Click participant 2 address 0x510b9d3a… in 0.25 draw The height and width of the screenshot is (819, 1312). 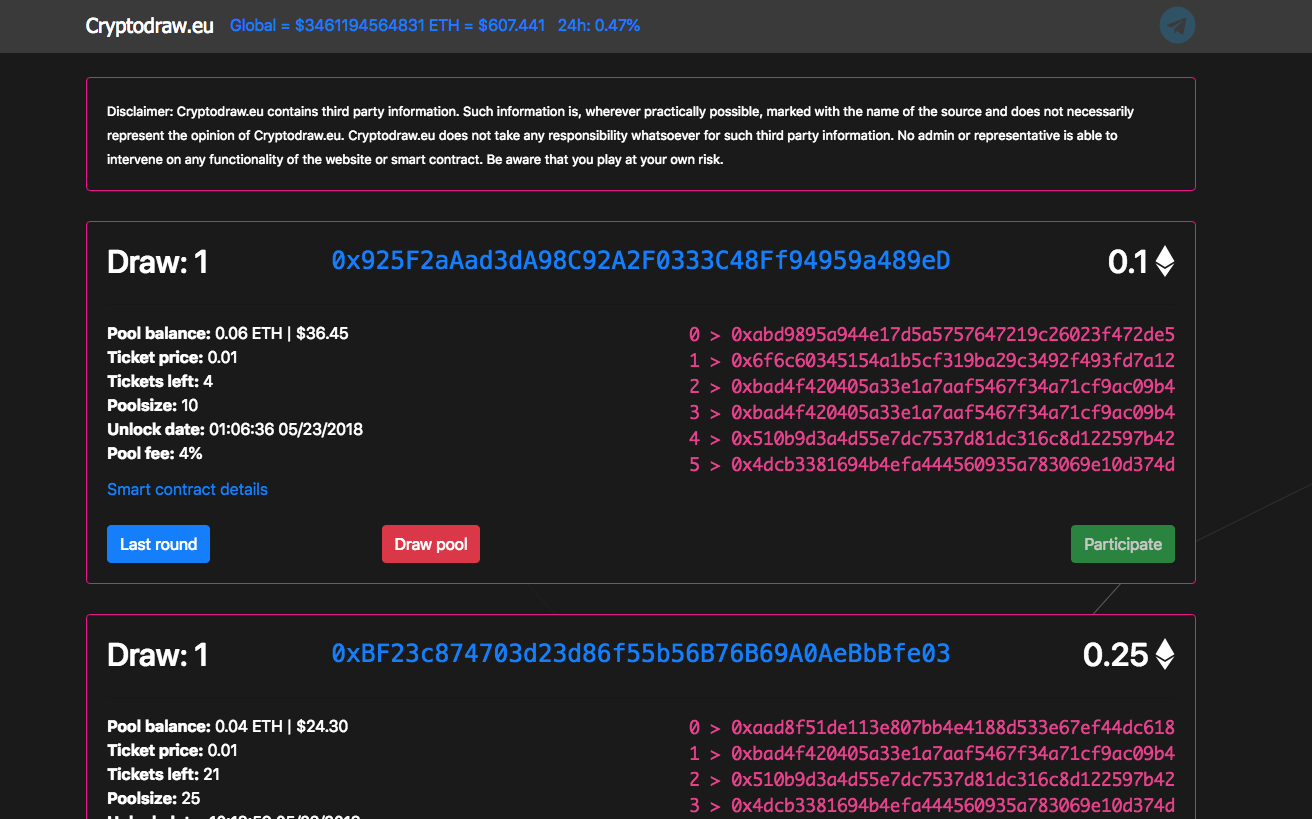pos(953,779)
